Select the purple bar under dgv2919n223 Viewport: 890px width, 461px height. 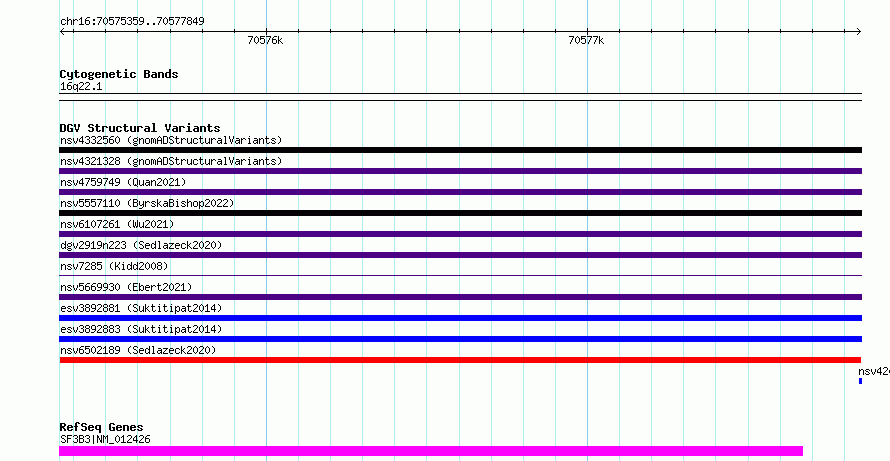460,255
